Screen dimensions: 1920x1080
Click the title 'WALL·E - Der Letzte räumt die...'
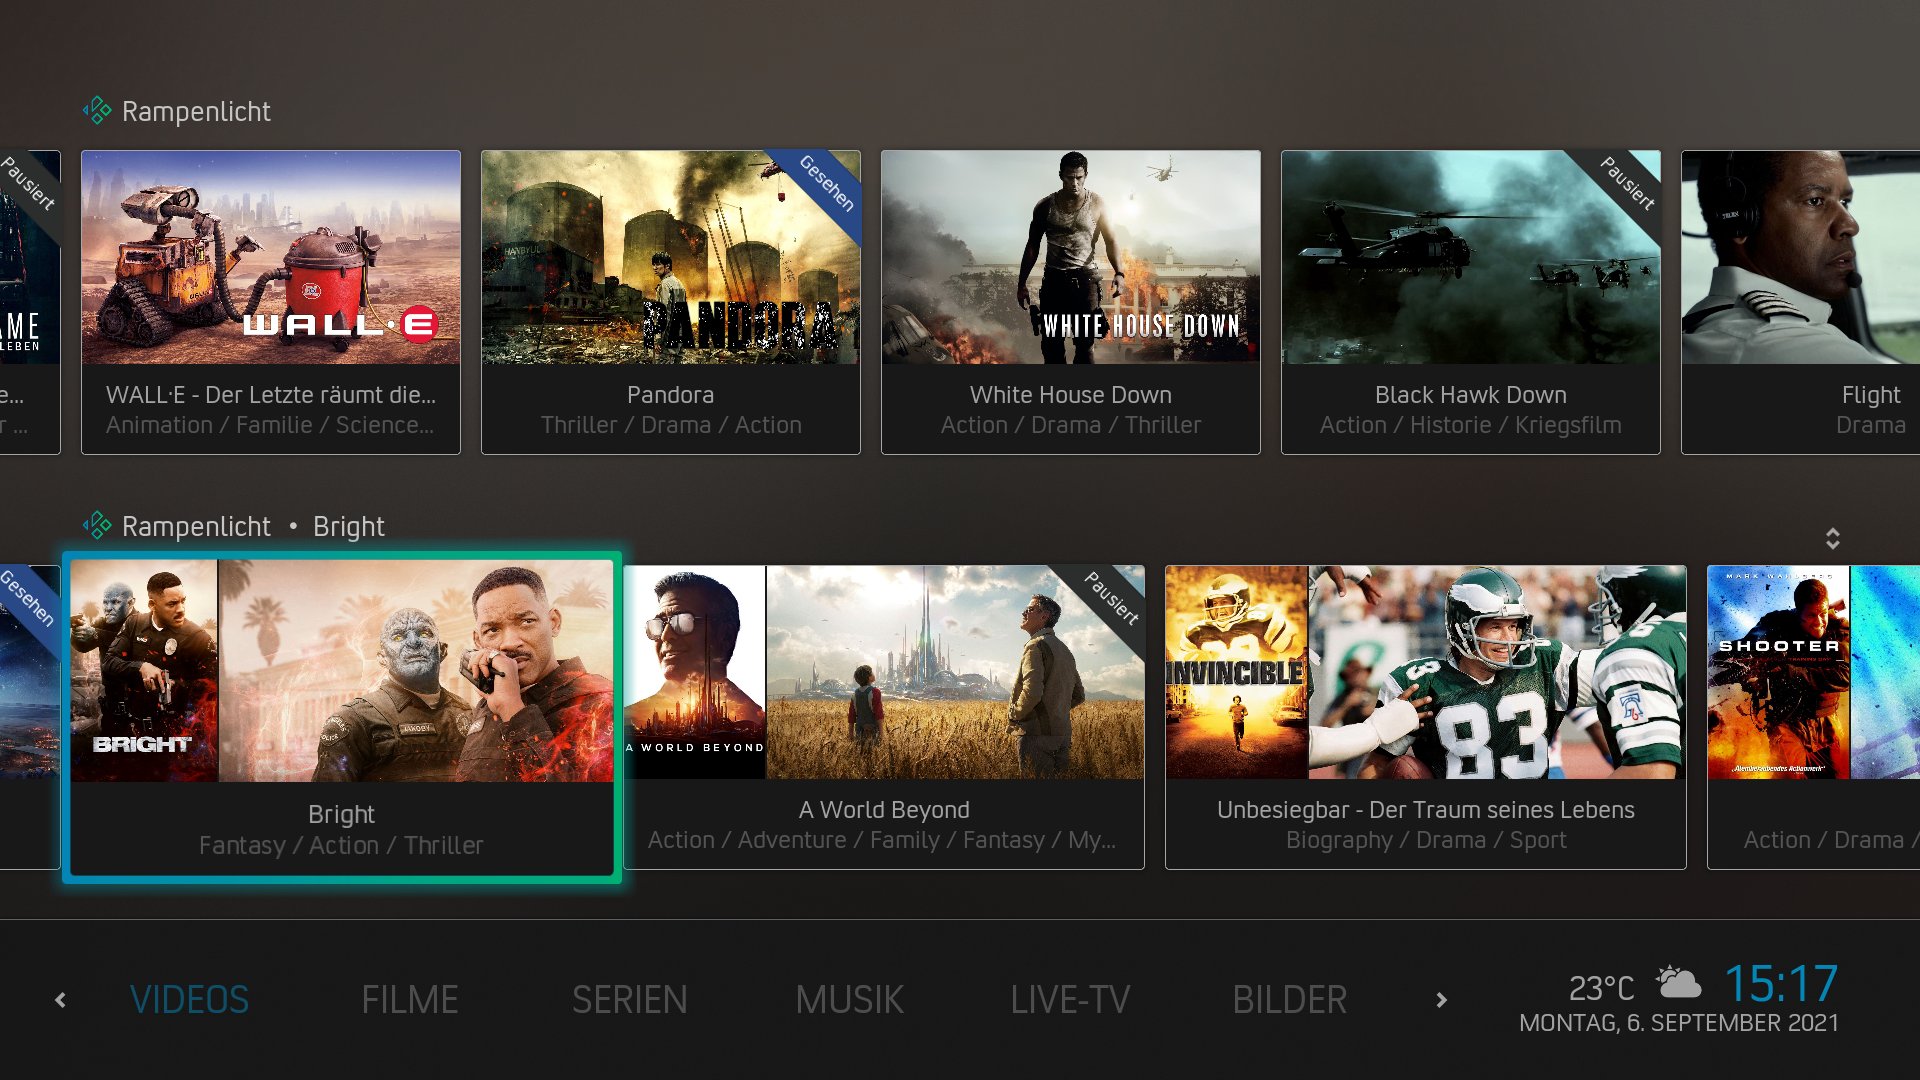coord(271,395)
